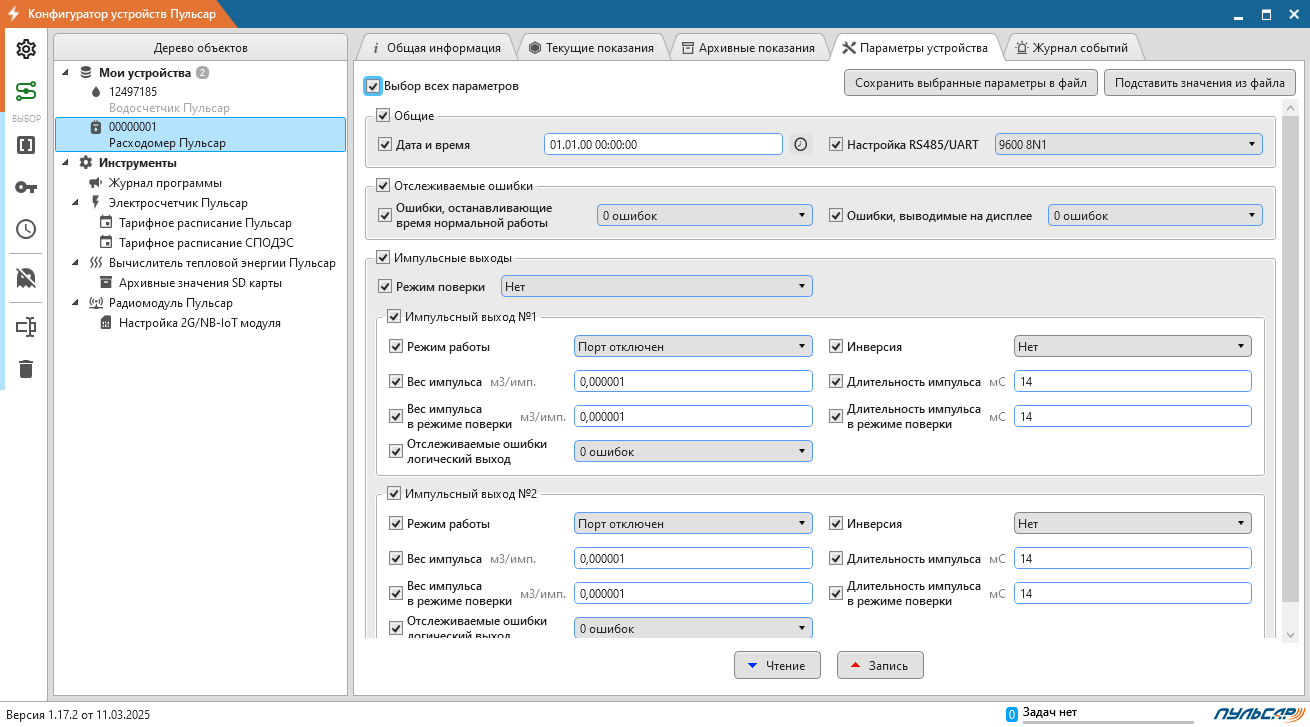Open the clock schedule sidebar icon
The height and width of the screenshot is (727, 1310).
coord(26,229)
